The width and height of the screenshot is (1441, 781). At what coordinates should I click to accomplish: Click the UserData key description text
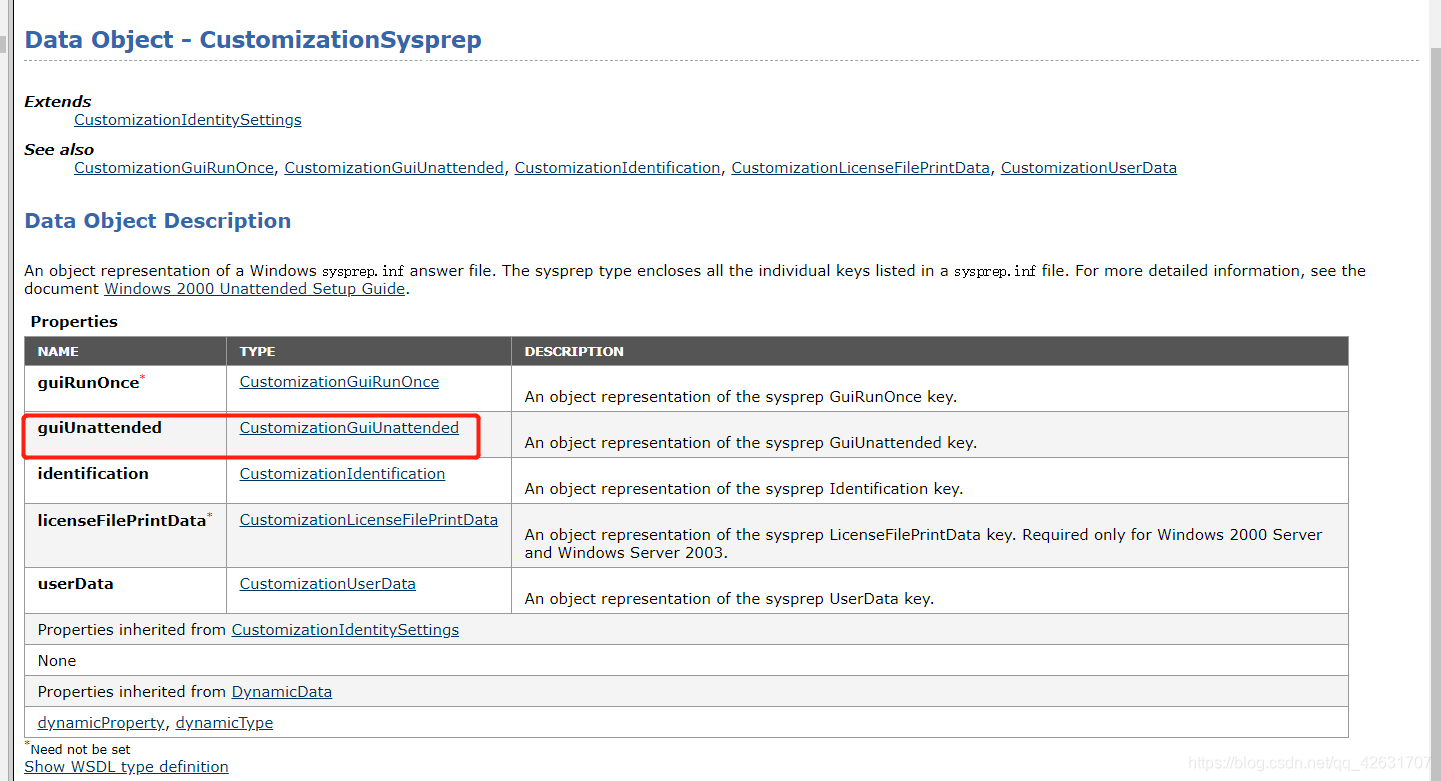[x=729, y=599]
